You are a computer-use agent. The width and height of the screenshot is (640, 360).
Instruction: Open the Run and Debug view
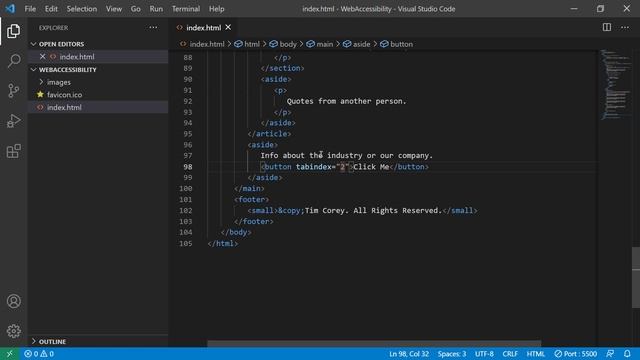click(x=13, y=121)
